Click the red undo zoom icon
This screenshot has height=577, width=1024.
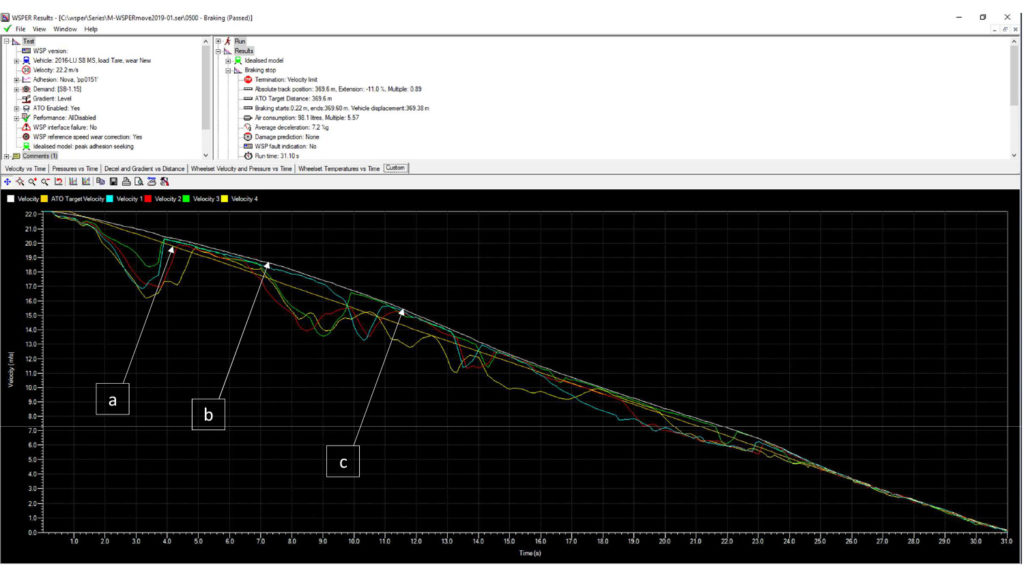pos(59,182)
